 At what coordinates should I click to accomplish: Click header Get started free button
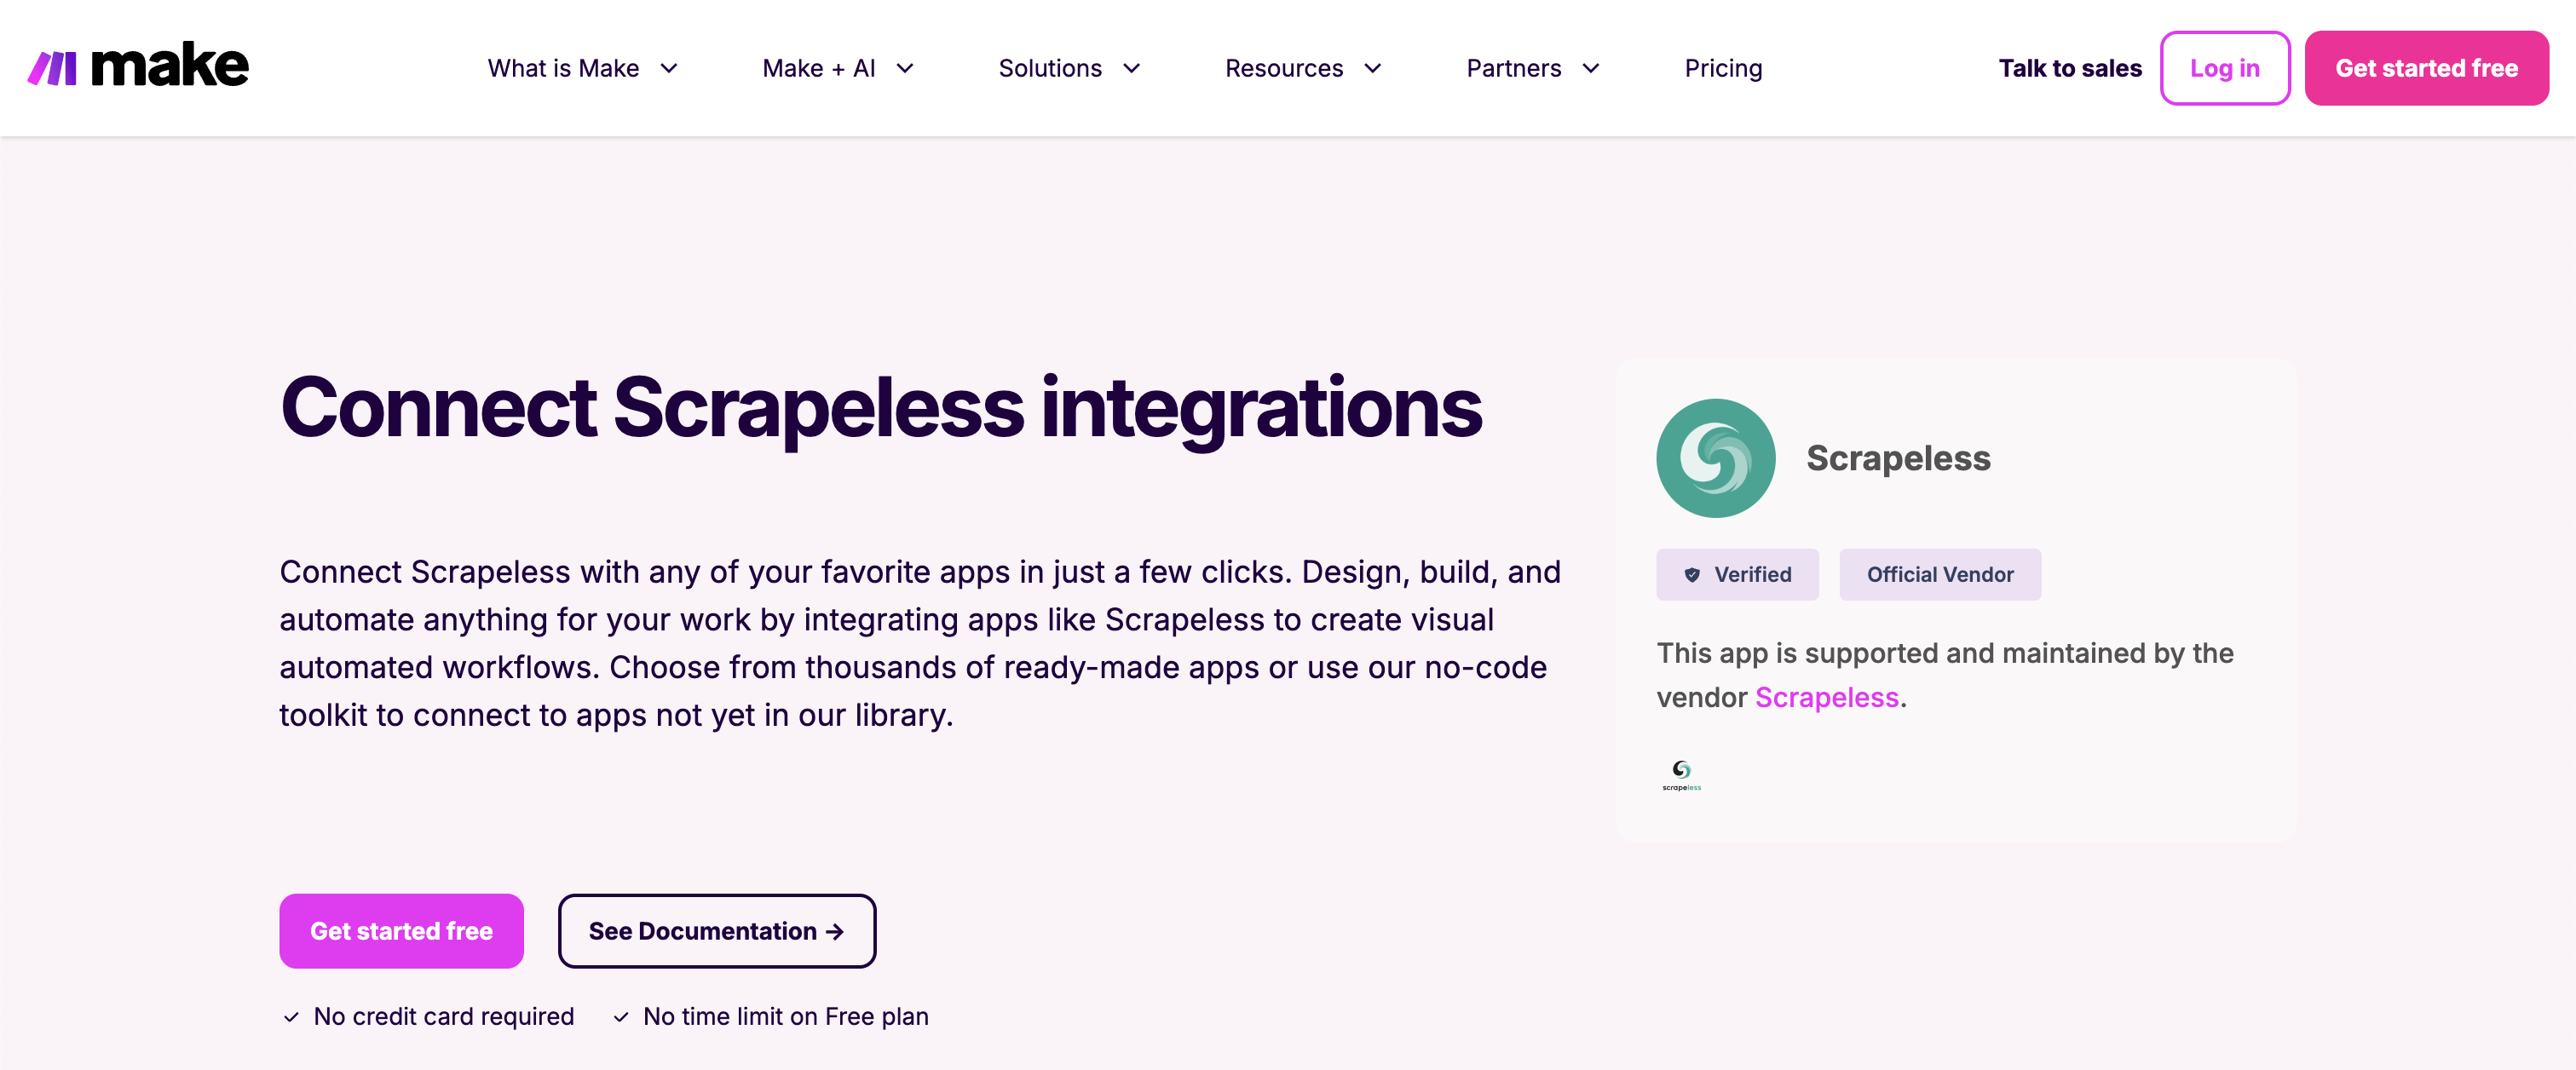point(2426,68)
